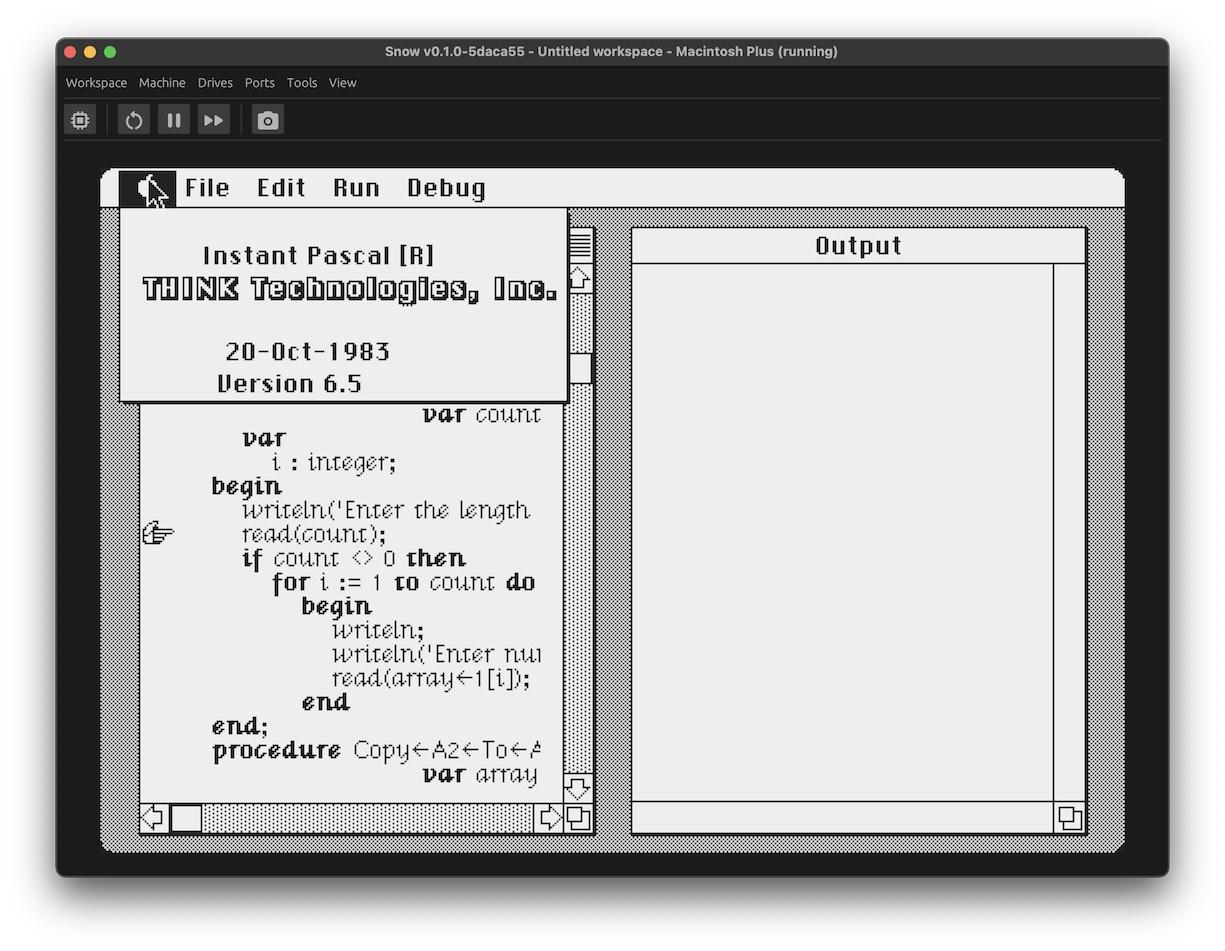Click the 'read(count);' code line

pyautogui.click(x=313, y=535)
